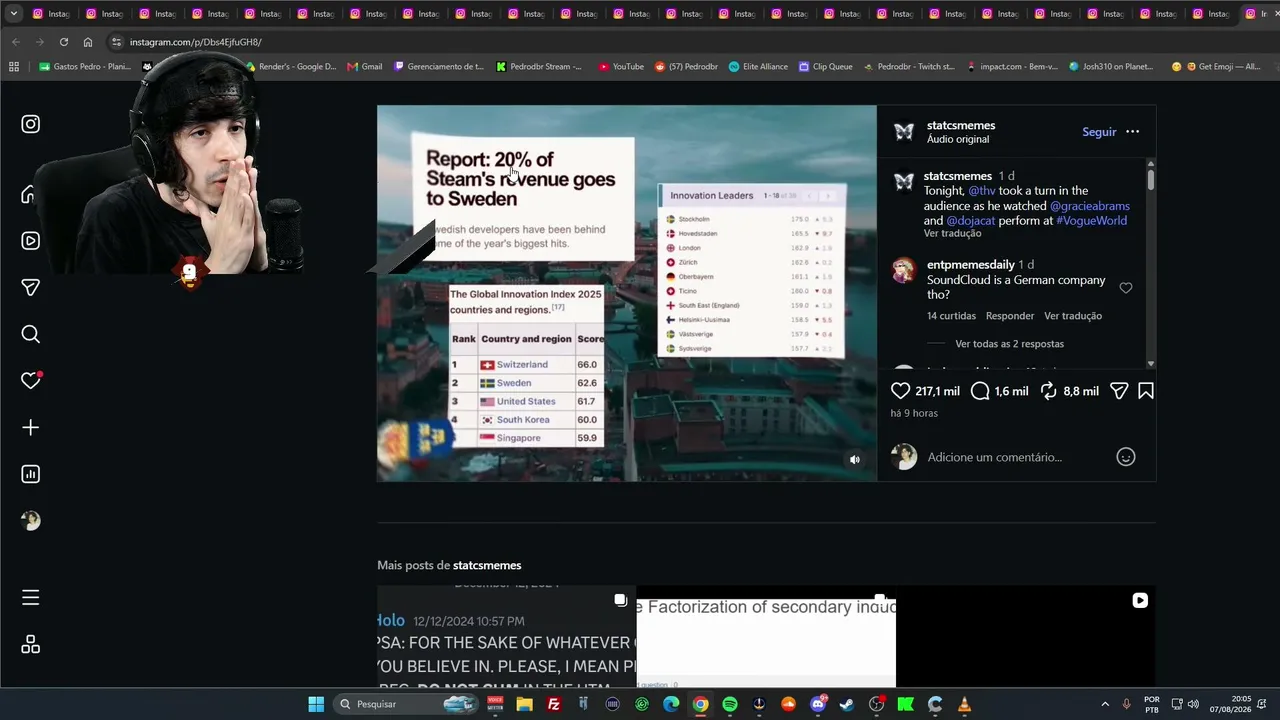The height and width of the screenshot is (720, 1280).
Task: Open Instagram search in the sidebar
Action: [31, 334]
